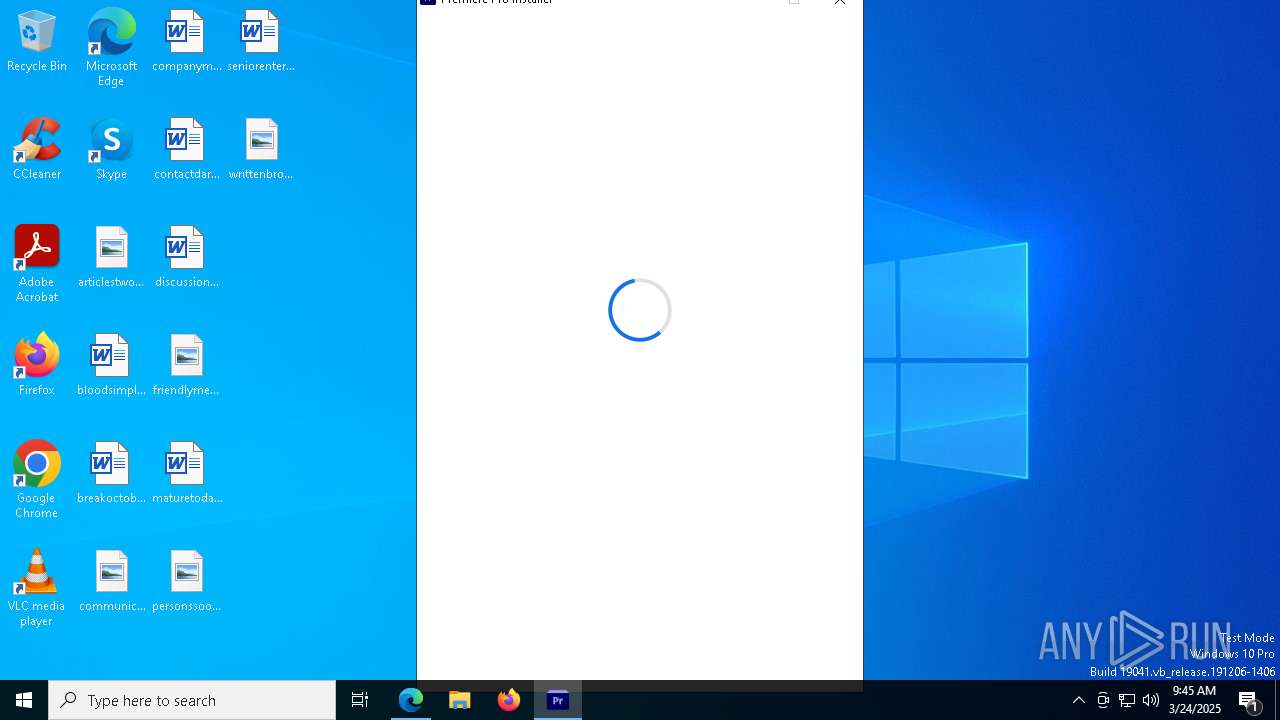Open the network status tray icon
This screenshot has width=1280, height=720.
click(x=1127, y=700)
